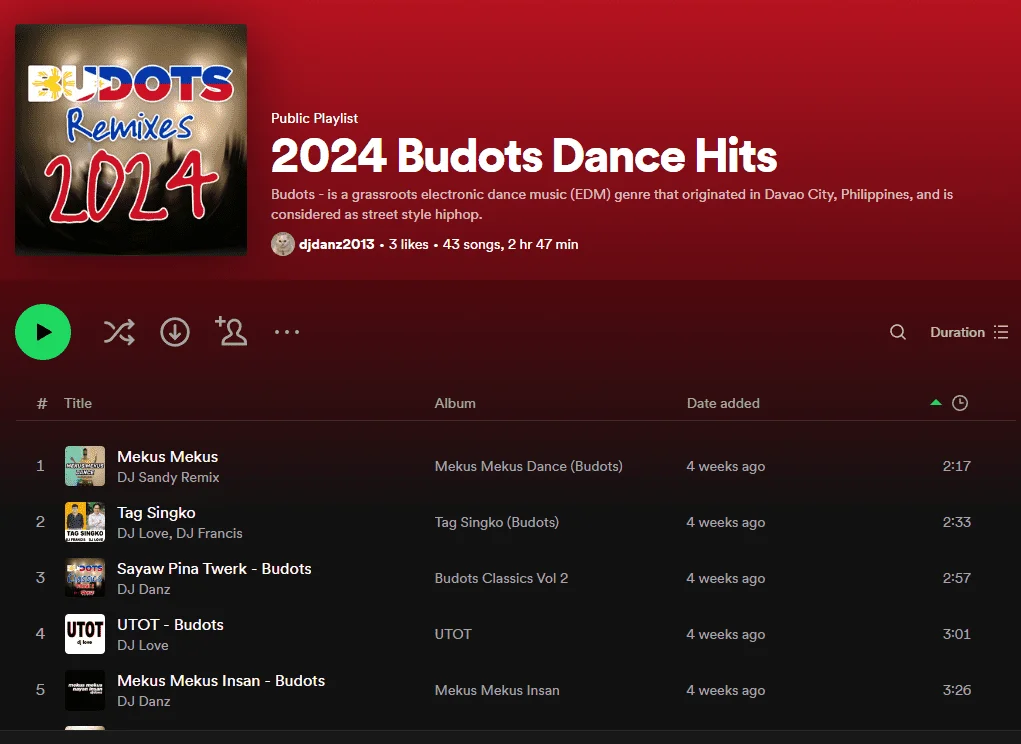Open album Budots Classics Vol 2
The width and height of the screenshot is (1021, 744).
(501, 578)
